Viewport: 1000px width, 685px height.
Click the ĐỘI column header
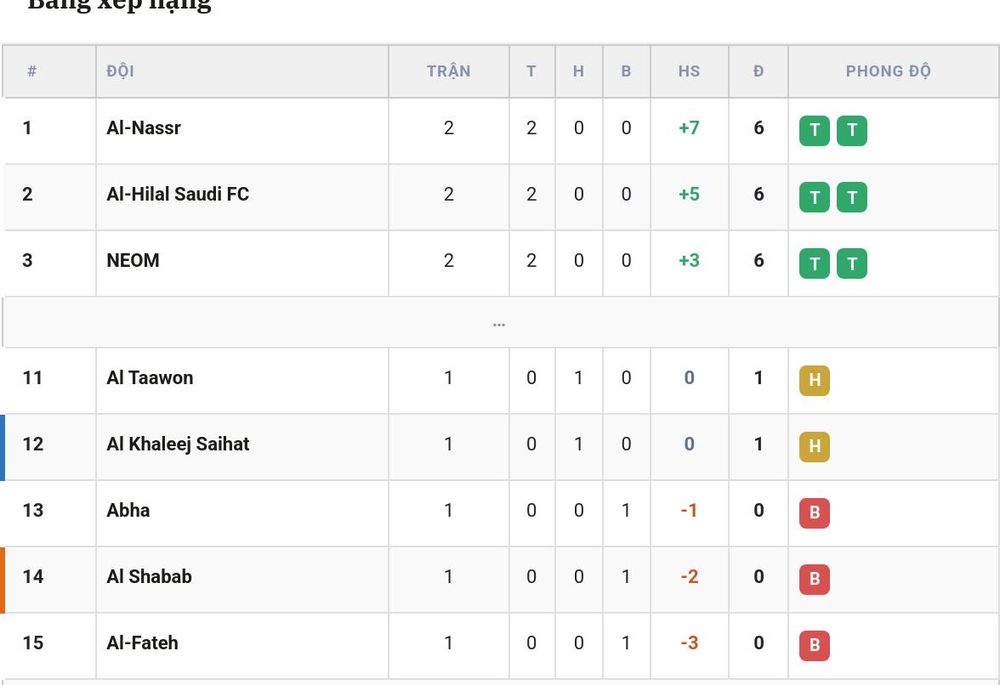click(121, 71)
